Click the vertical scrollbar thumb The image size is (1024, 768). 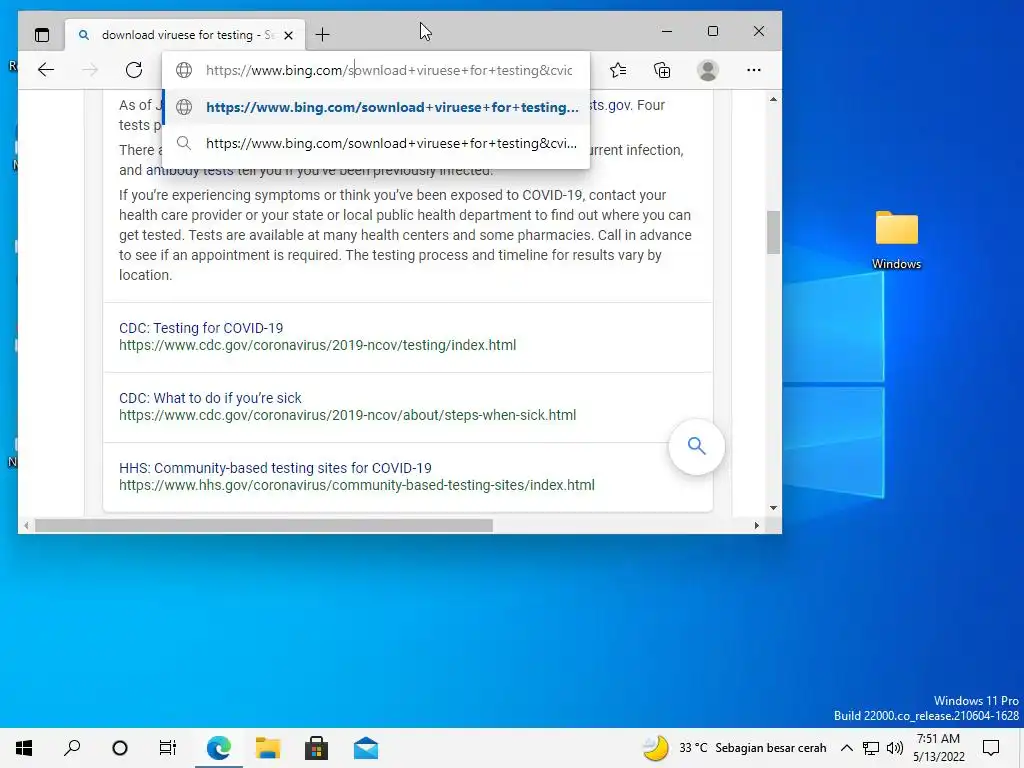point(773,232)
